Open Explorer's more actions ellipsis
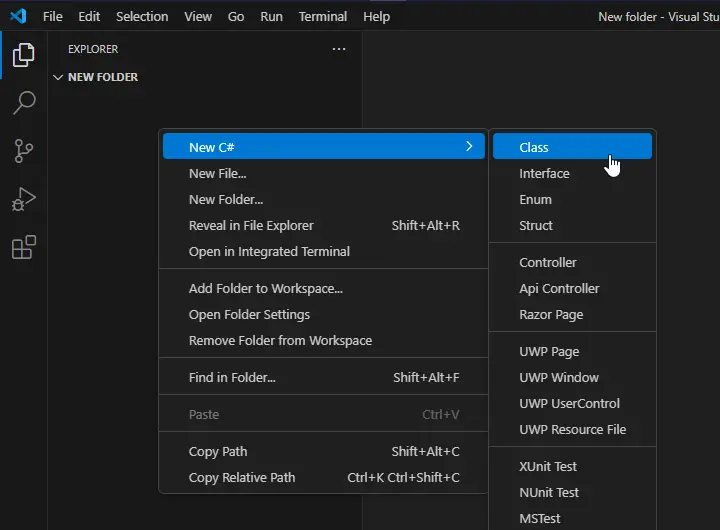 point(339,49)
